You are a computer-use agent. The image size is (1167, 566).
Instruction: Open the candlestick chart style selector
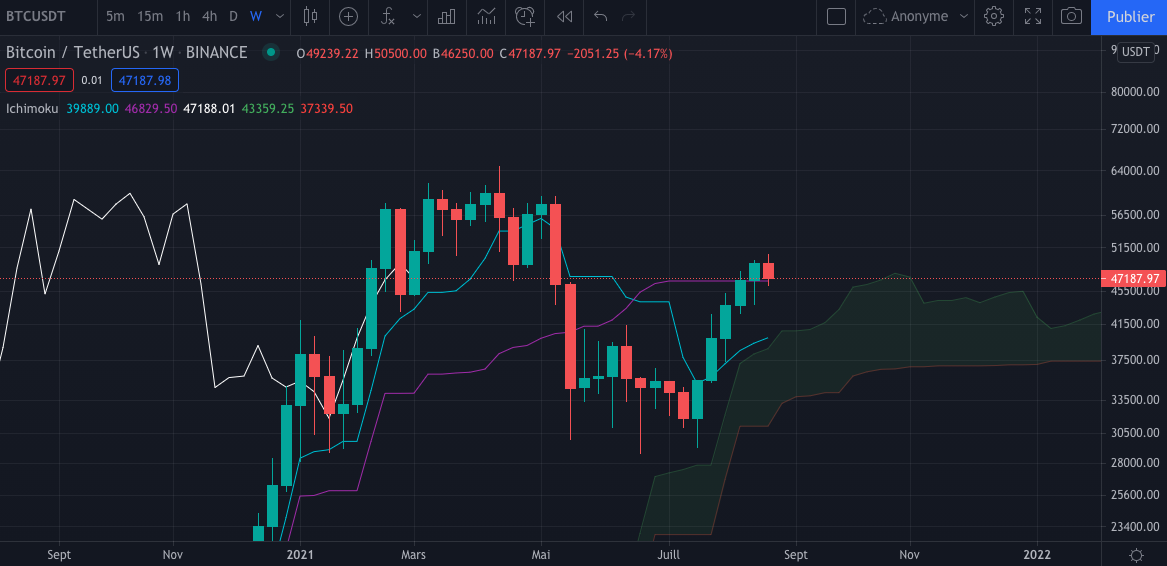[310, 16]
